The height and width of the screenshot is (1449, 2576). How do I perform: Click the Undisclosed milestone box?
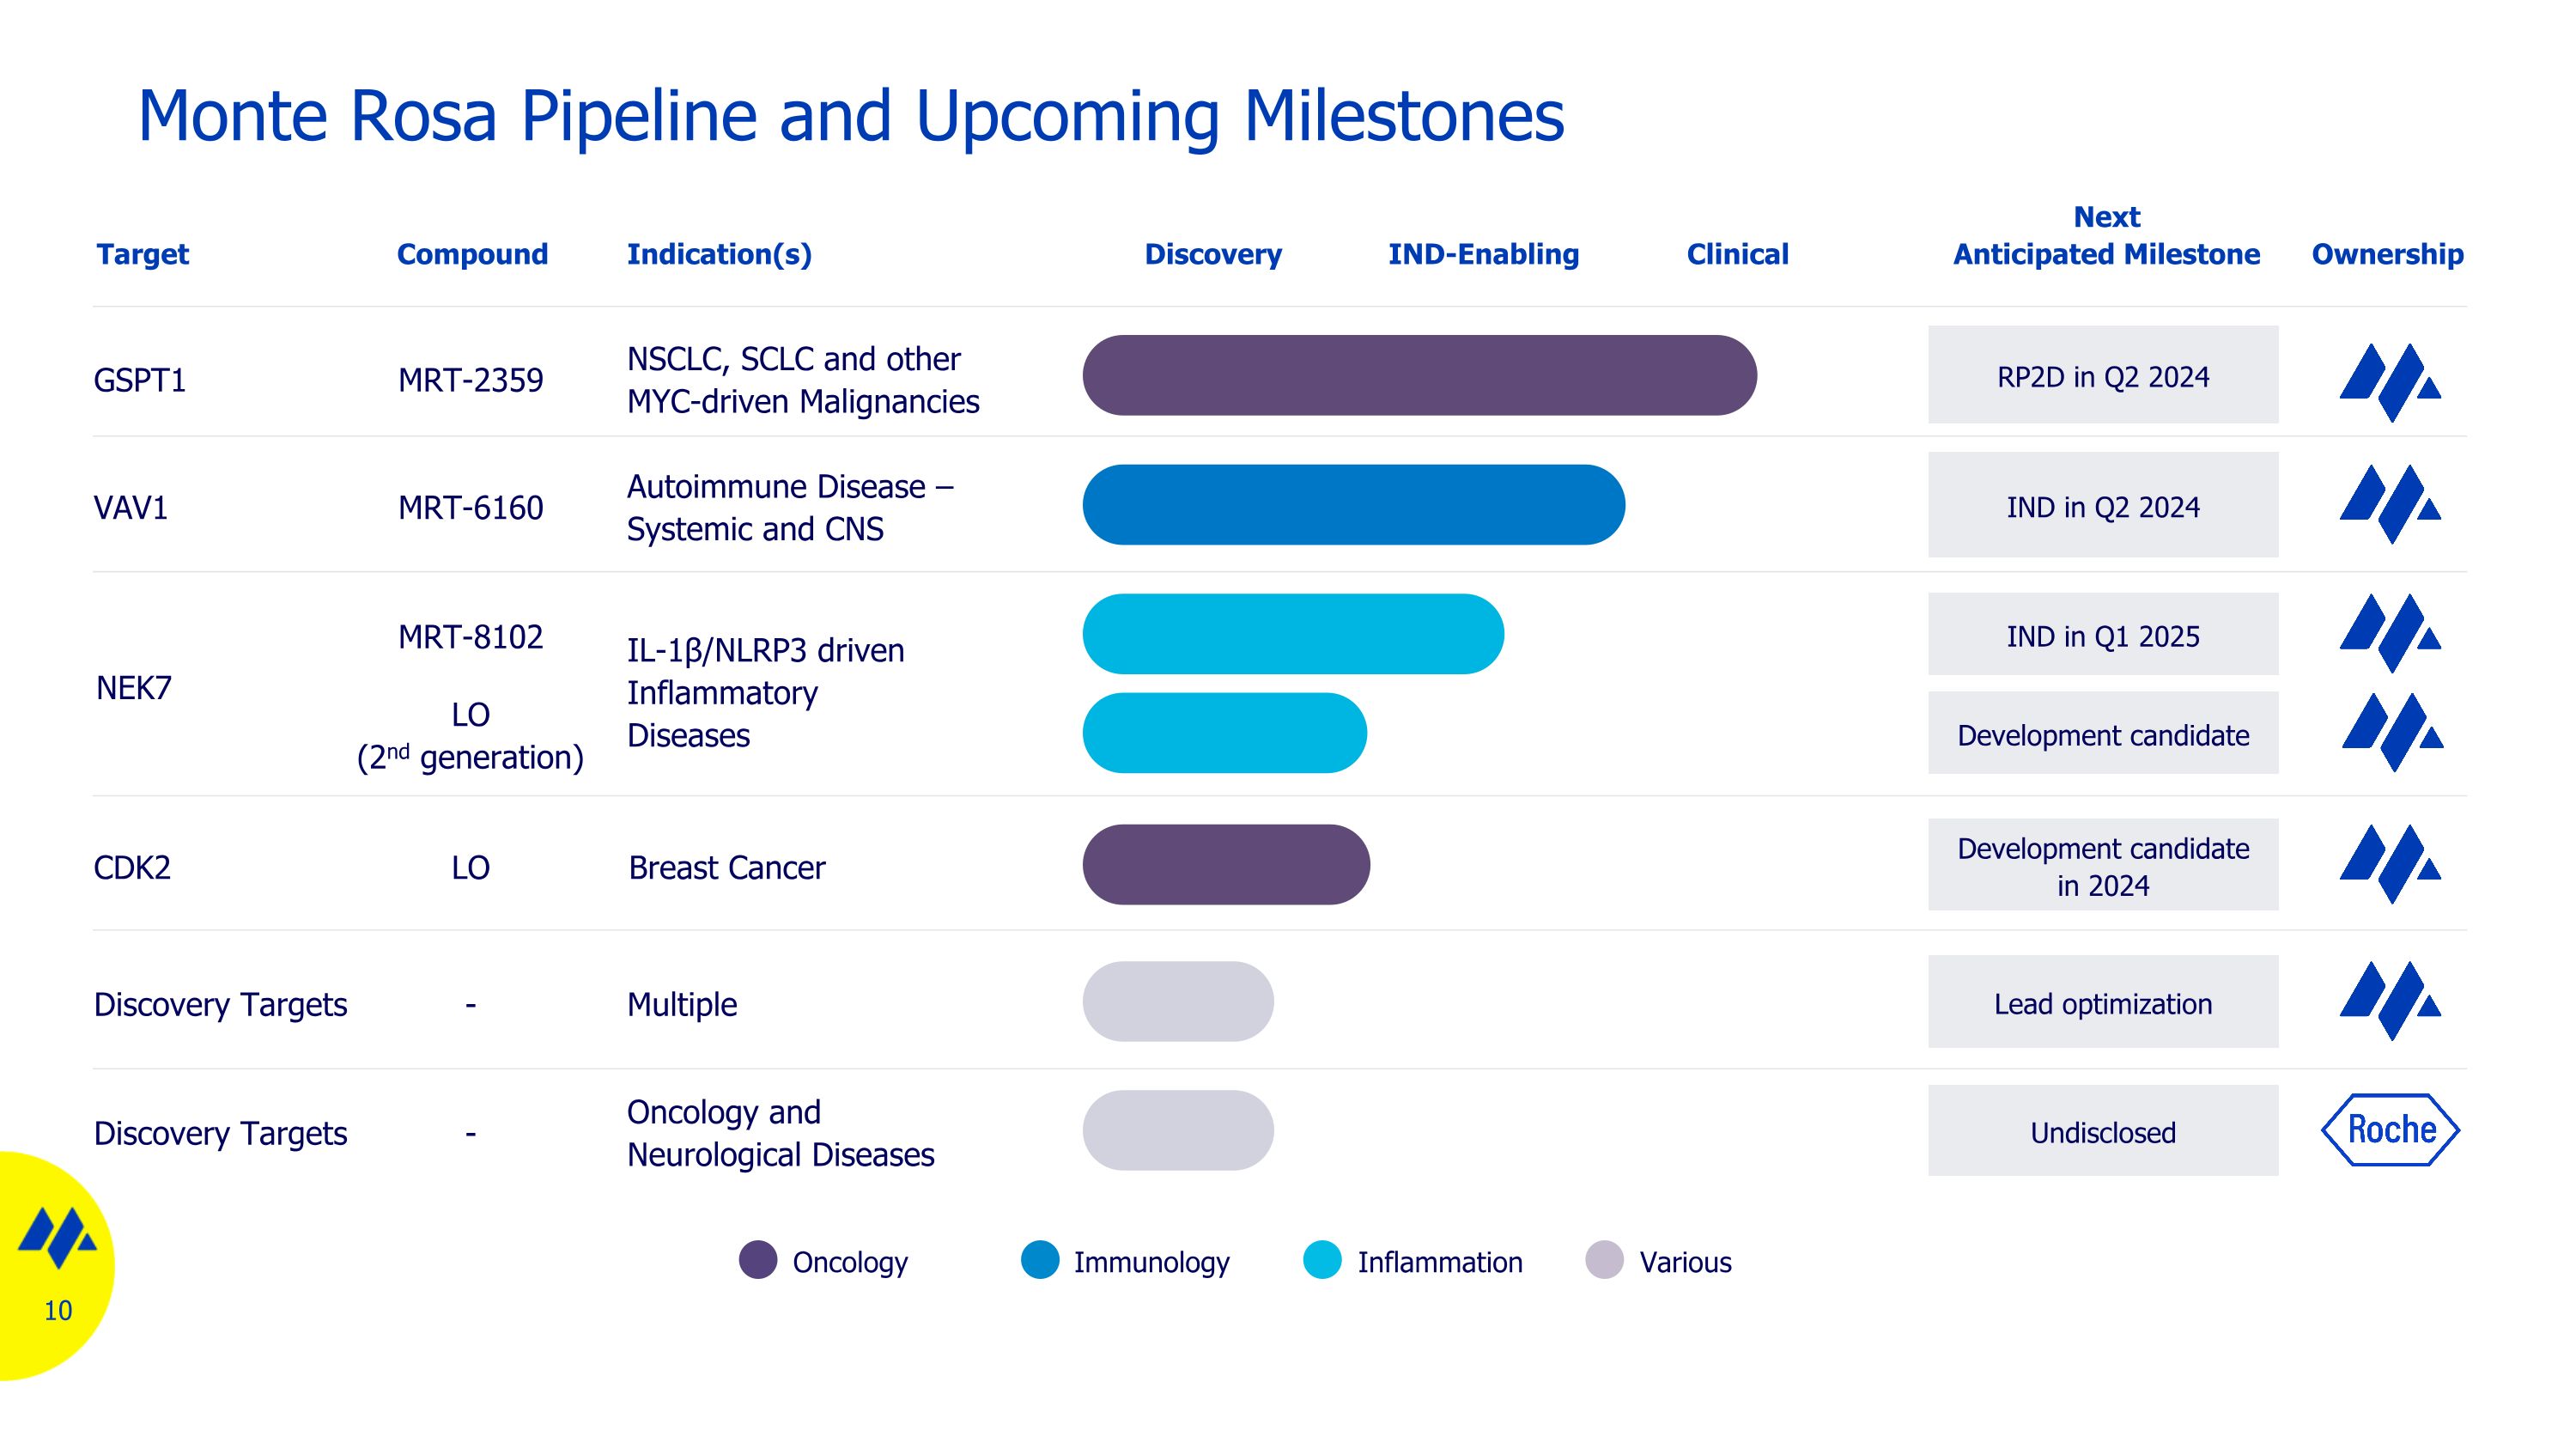point(2102,1131)
